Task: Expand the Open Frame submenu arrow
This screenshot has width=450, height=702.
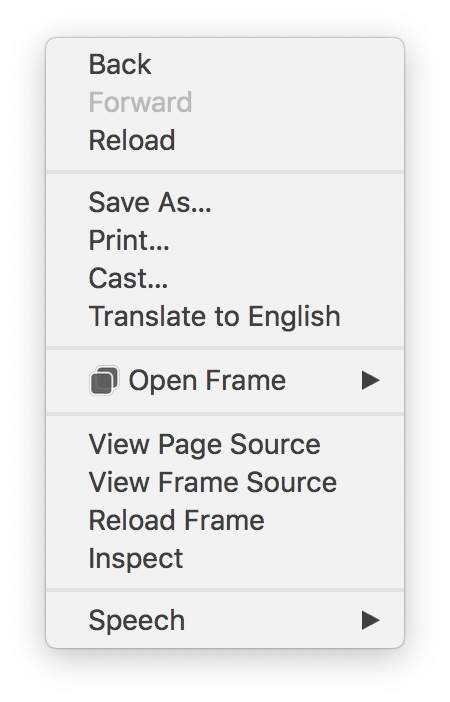Action: tap(370, 381)
